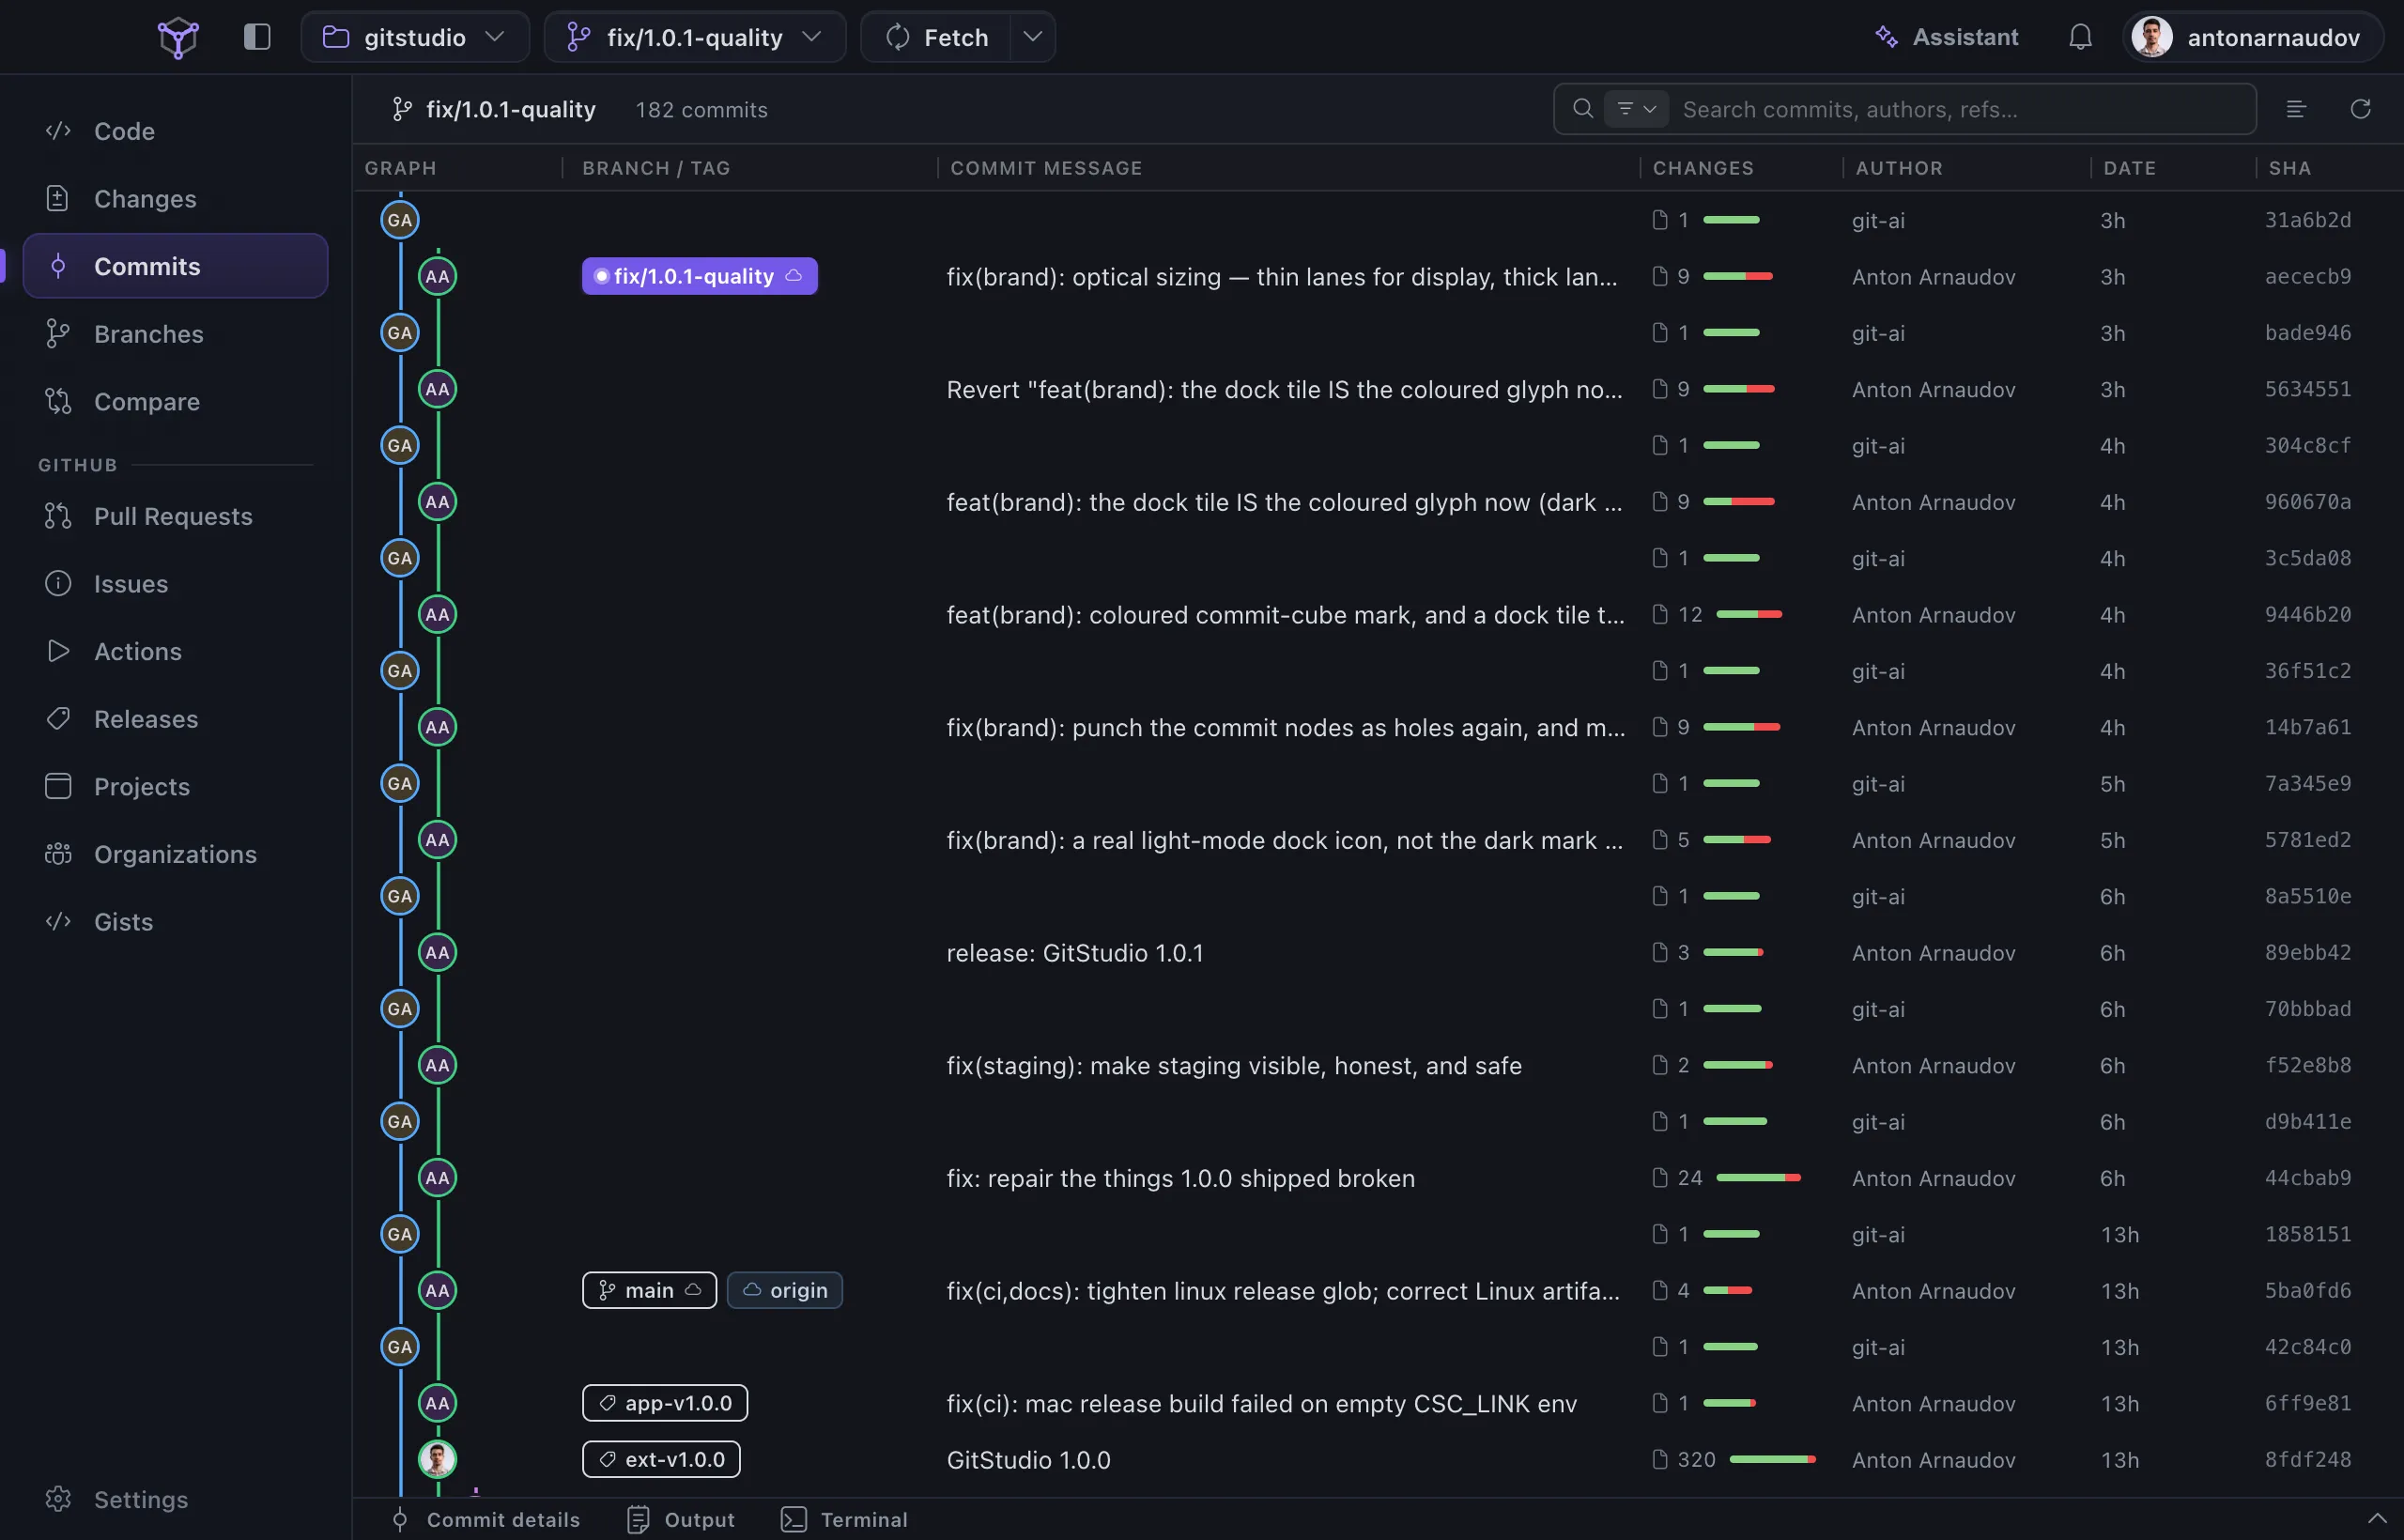2404x1540 pixels.
Task: Click the SHA column header
Action: (2289, 168)
